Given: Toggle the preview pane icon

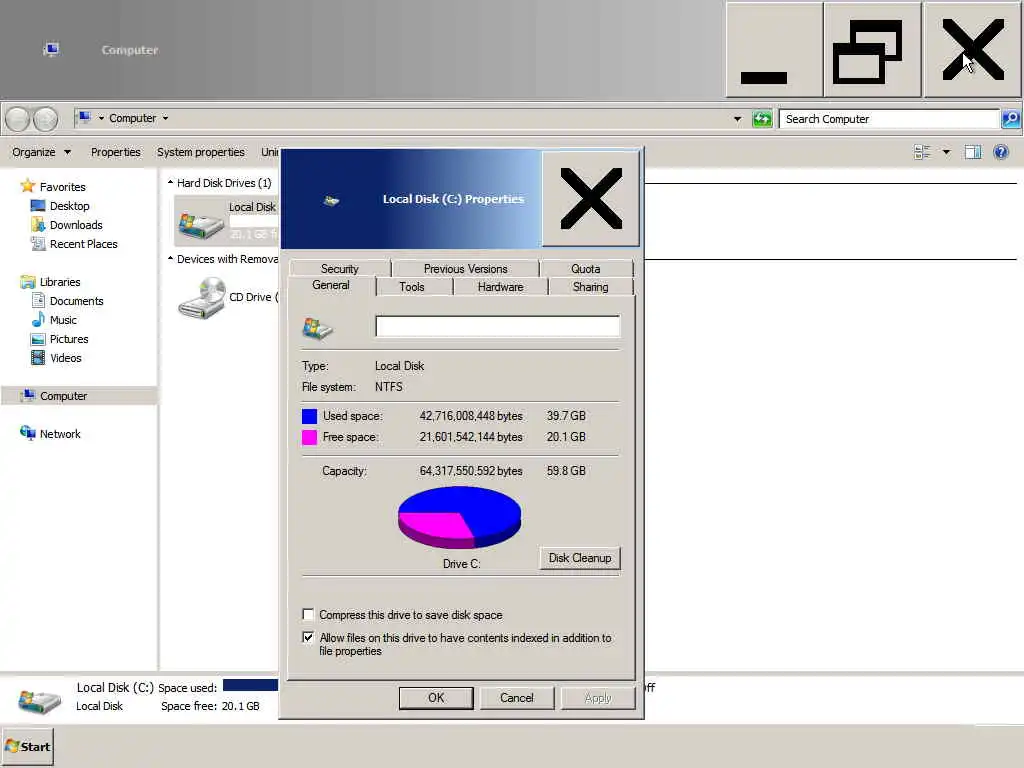Looking at the screenshot, I should (x=973, y=152).
